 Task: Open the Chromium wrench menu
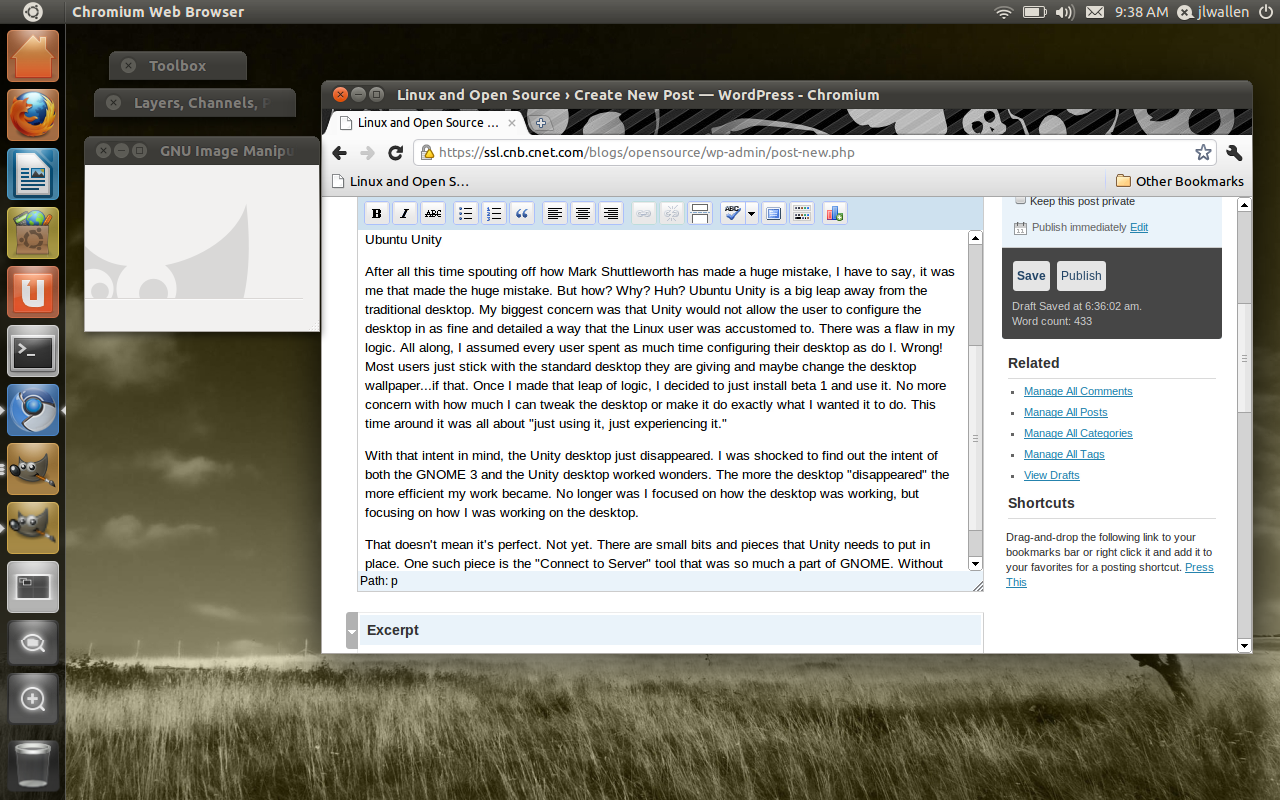coord(1234,153)
